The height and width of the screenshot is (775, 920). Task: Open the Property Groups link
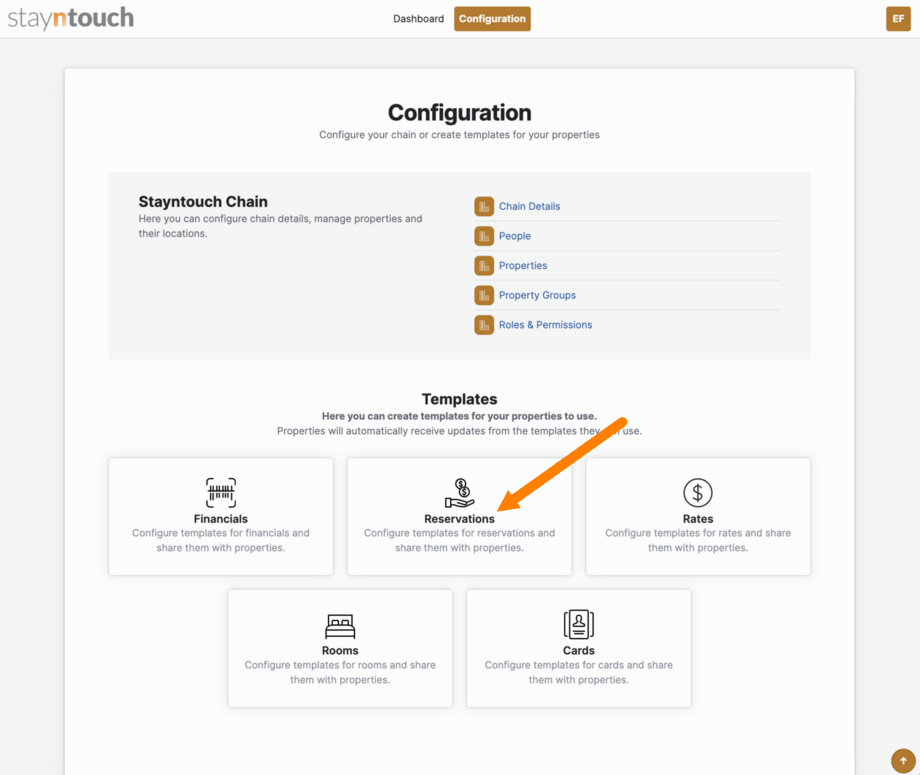537,295
